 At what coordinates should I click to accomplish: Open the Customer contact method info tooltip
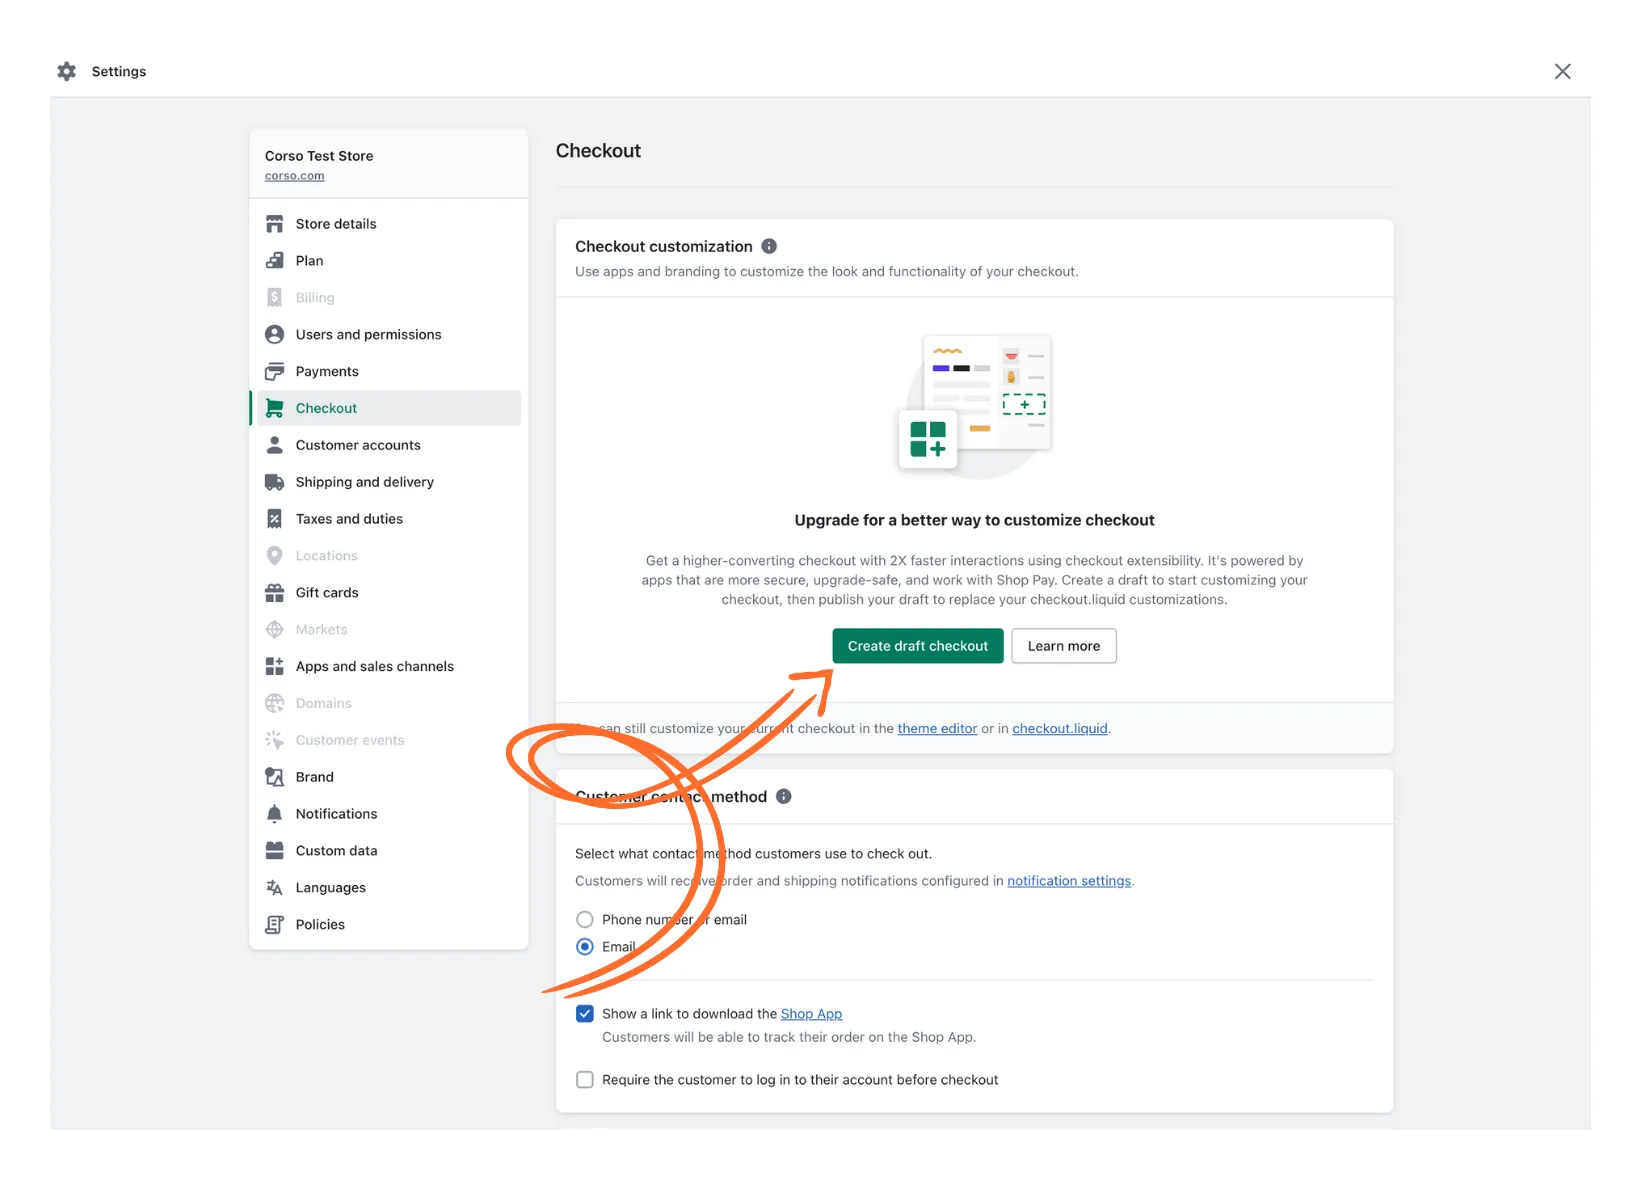point(784,796)
